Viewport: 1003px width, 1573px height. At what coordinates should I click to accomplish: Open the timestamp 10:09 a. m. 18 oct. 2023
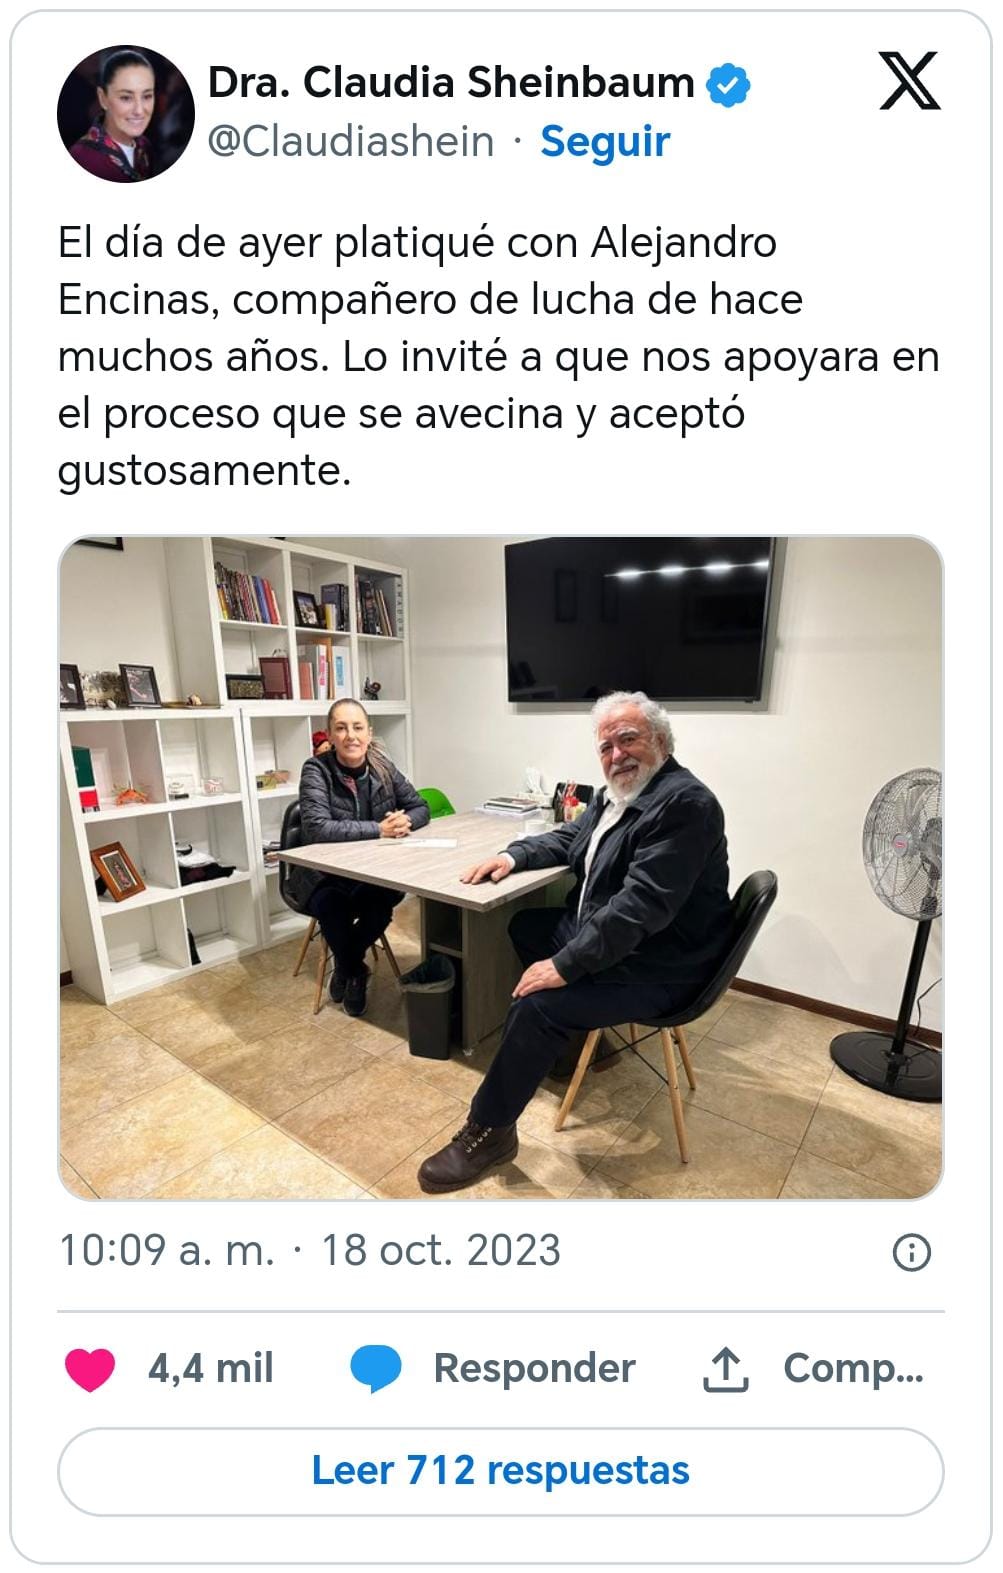310,1251
